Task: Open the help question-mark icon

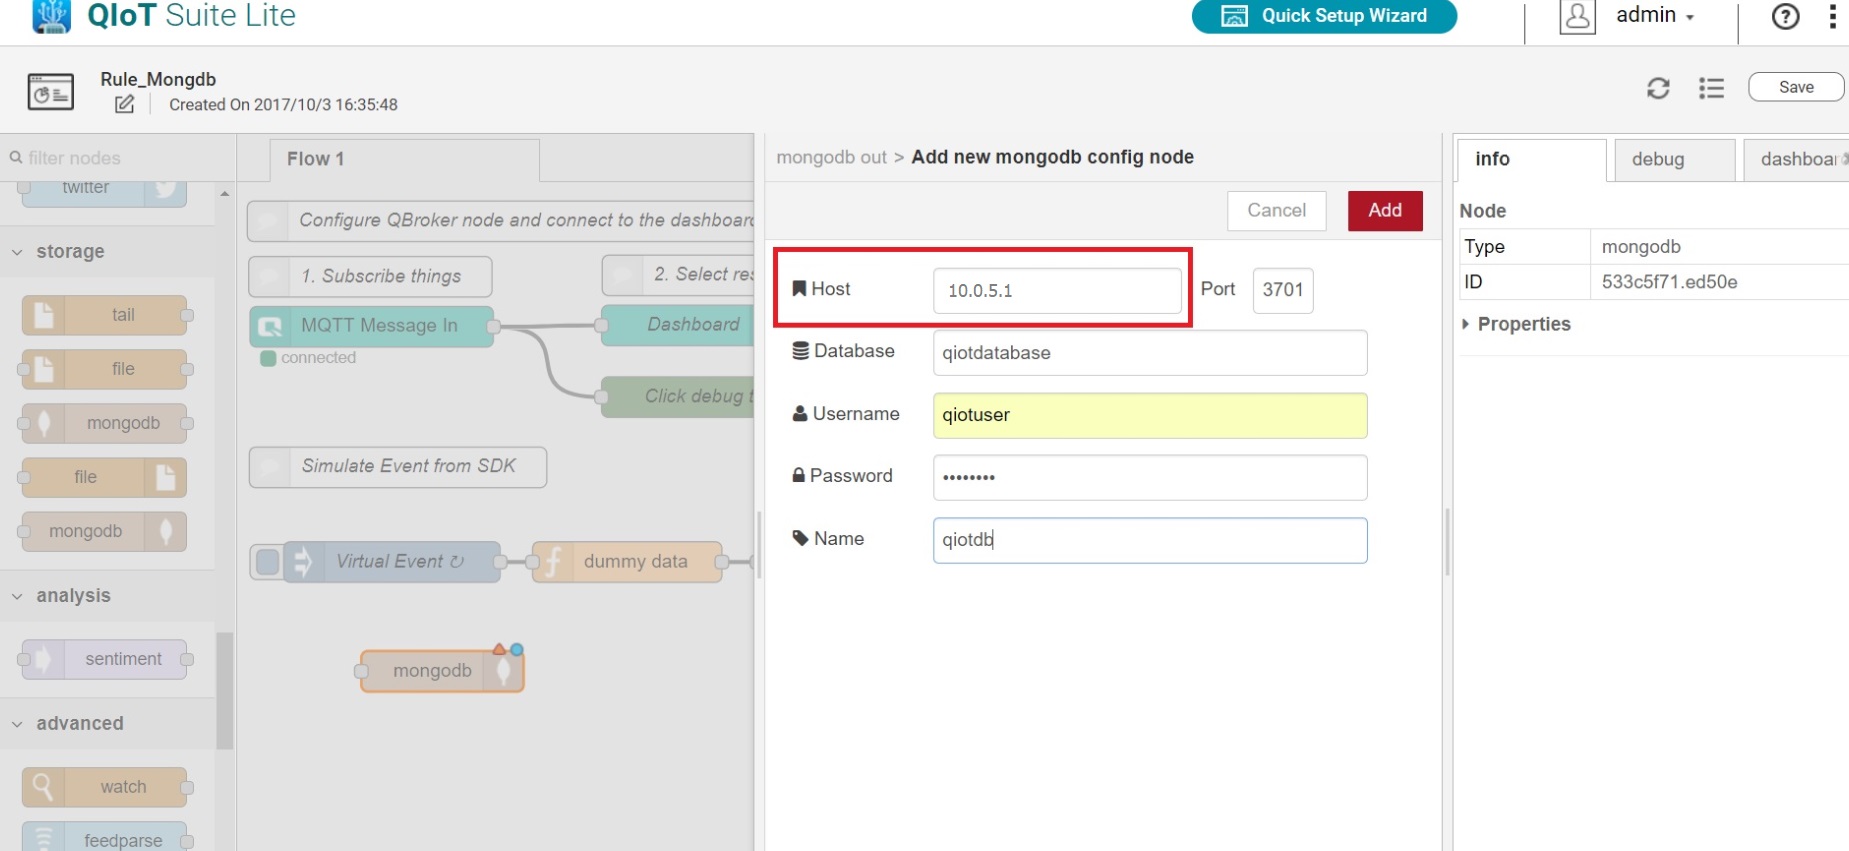Action: [1785, 17]
